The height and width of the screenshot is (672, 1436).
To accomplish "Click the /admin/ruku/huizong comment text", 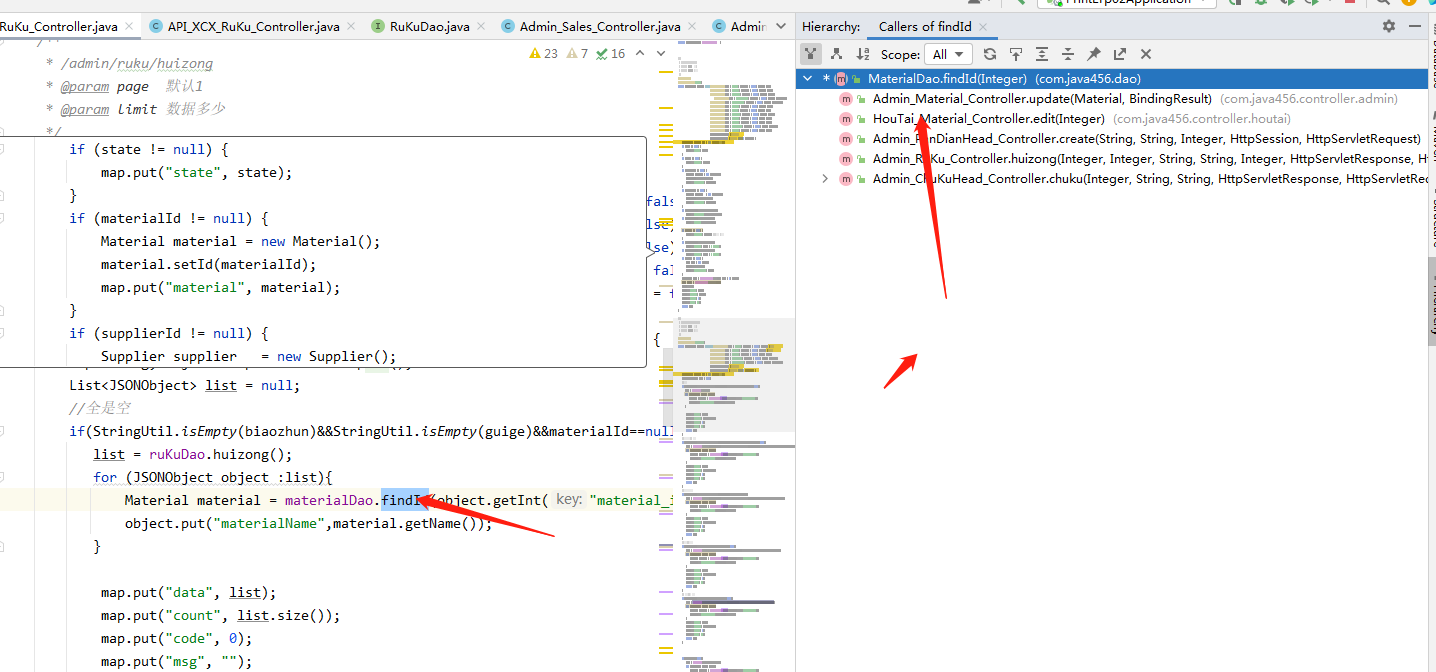I will (137, 64).
